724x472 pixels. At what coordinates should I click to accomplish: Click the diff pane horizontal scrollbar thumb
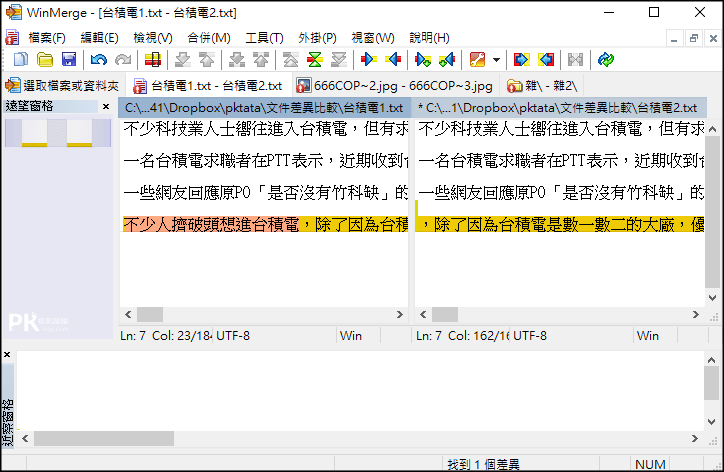click(104, 438)
